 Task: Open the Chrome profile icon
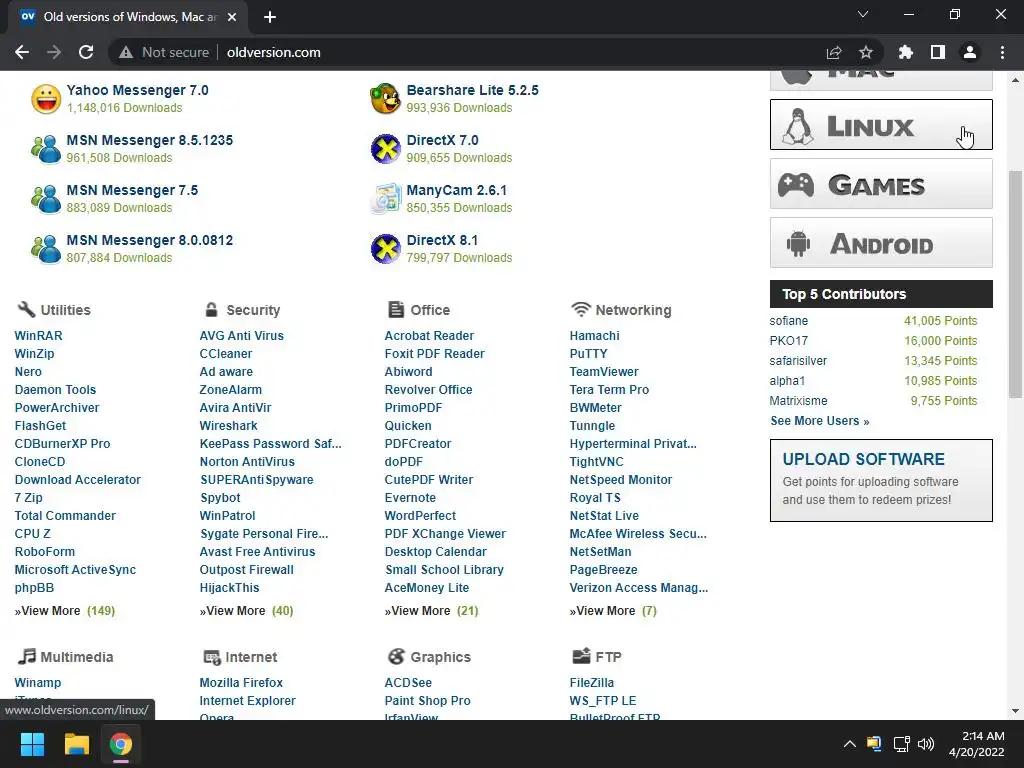pos(970,52)
